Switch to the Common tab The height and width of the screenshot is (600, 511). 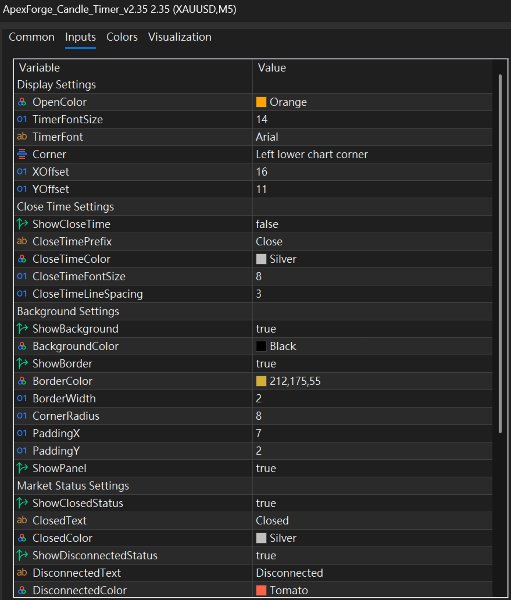[x=31, y=37]
